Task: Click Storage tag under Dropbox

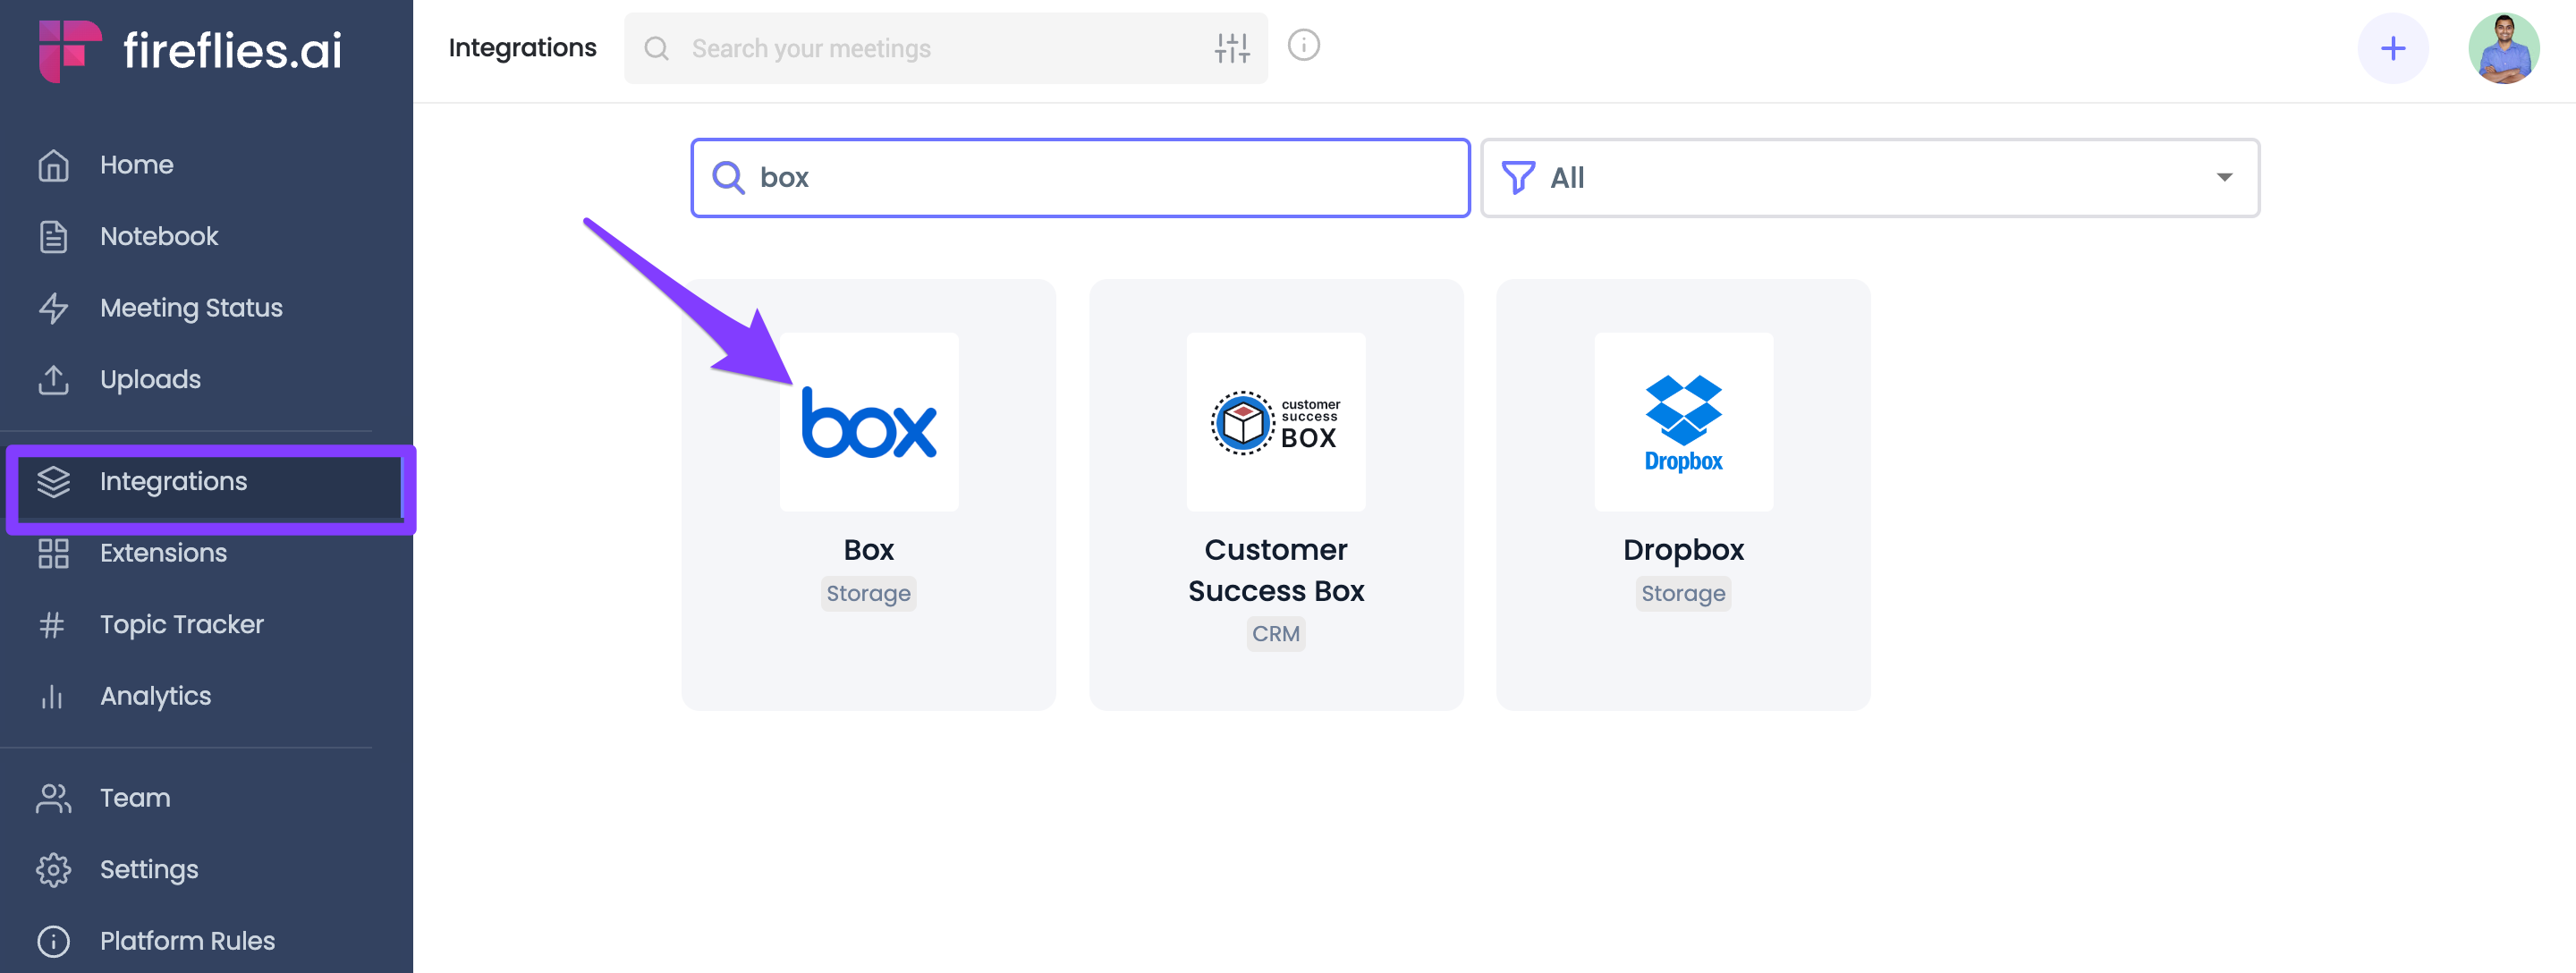Action: click(x=1684, y=594)
